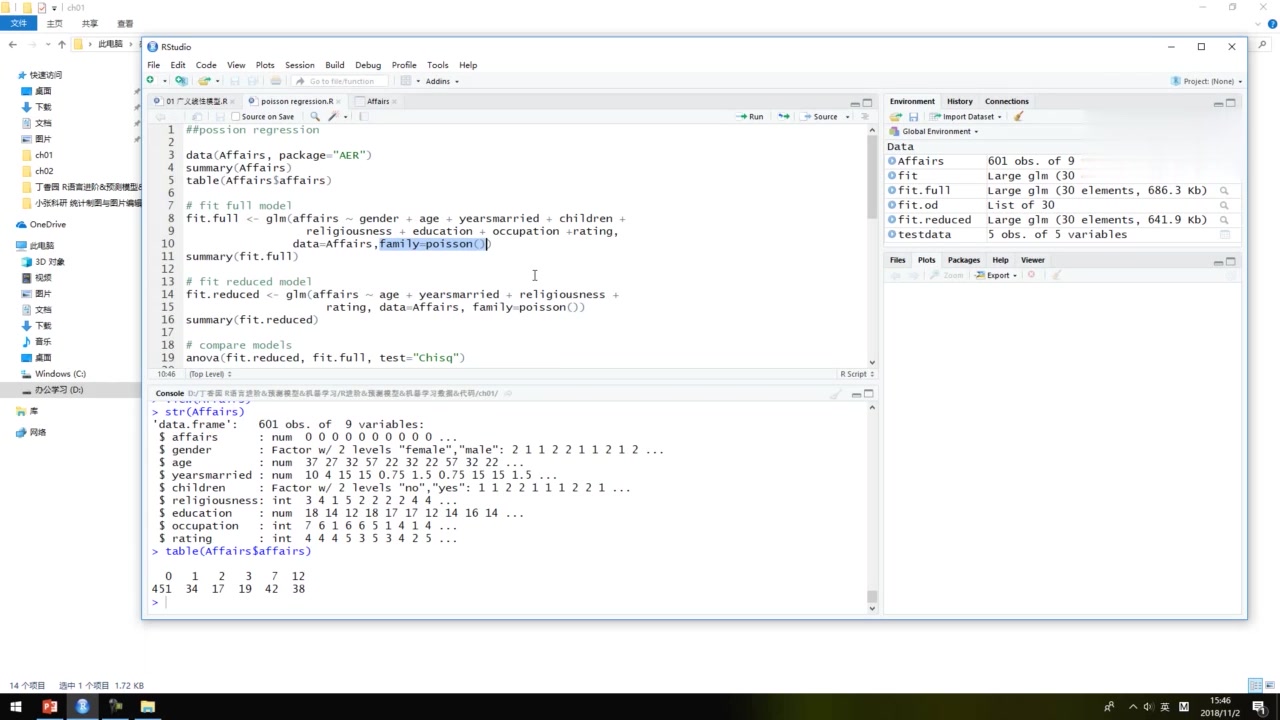Switch to the 01 R script tab
This screenshot has width=1280, height=720.
pyautogui.click(x=194, y=101)
